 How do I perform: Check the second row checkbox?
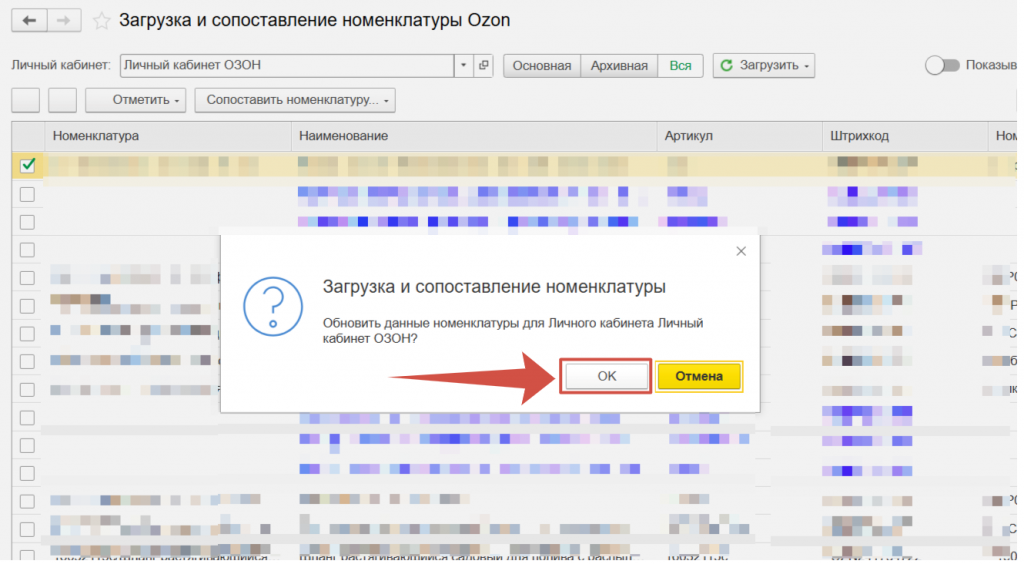pyautogui.click(x=27, y=193)
